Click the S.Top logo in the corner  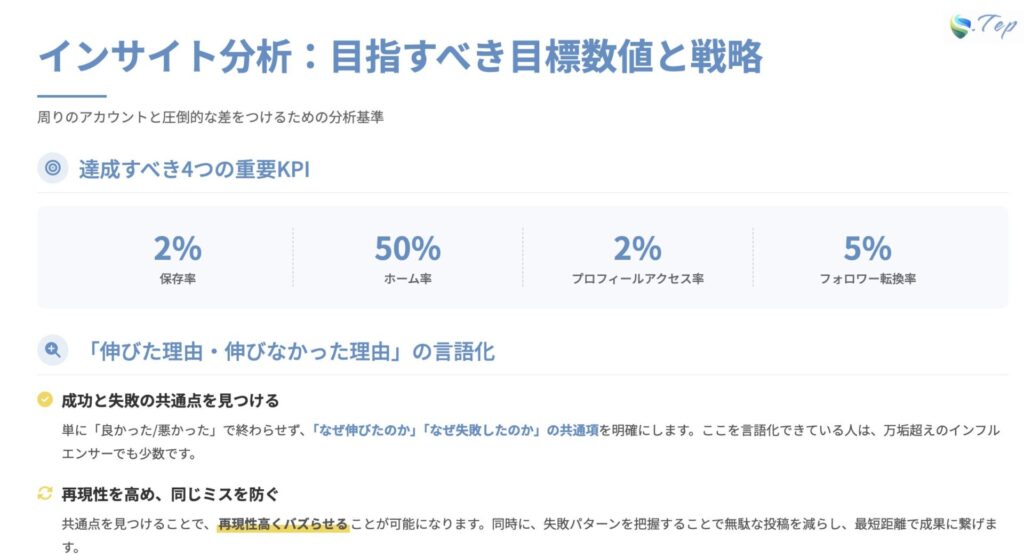[x=981, y=27]
